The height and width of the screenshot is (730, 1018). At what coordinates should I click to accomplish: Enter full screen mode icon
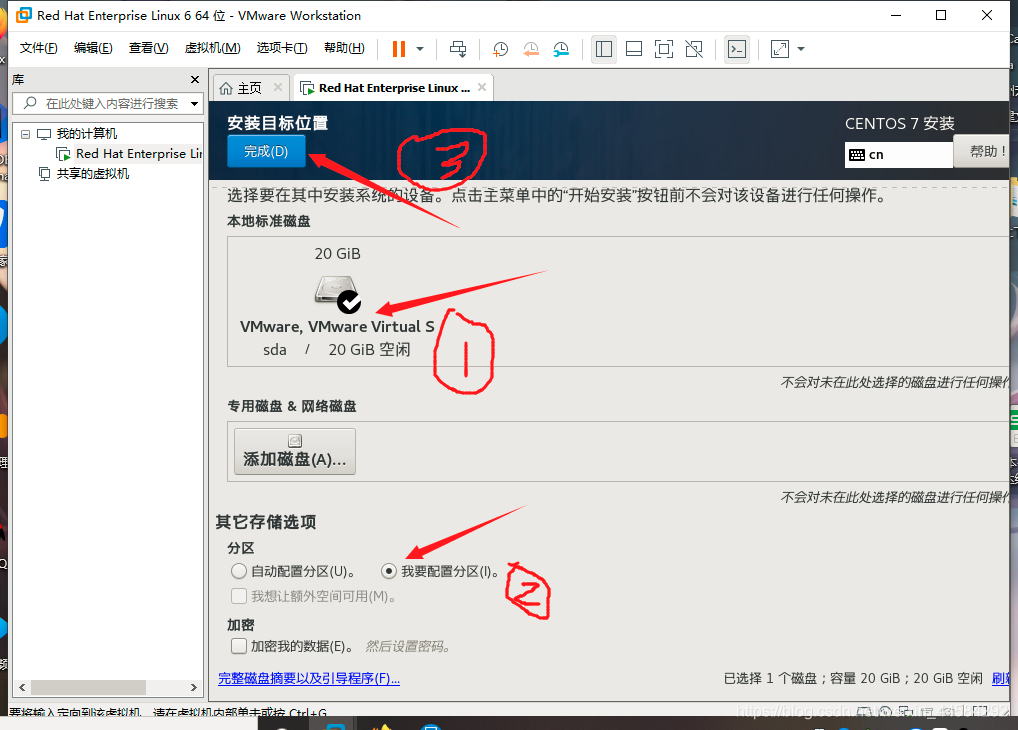point(664,49)
